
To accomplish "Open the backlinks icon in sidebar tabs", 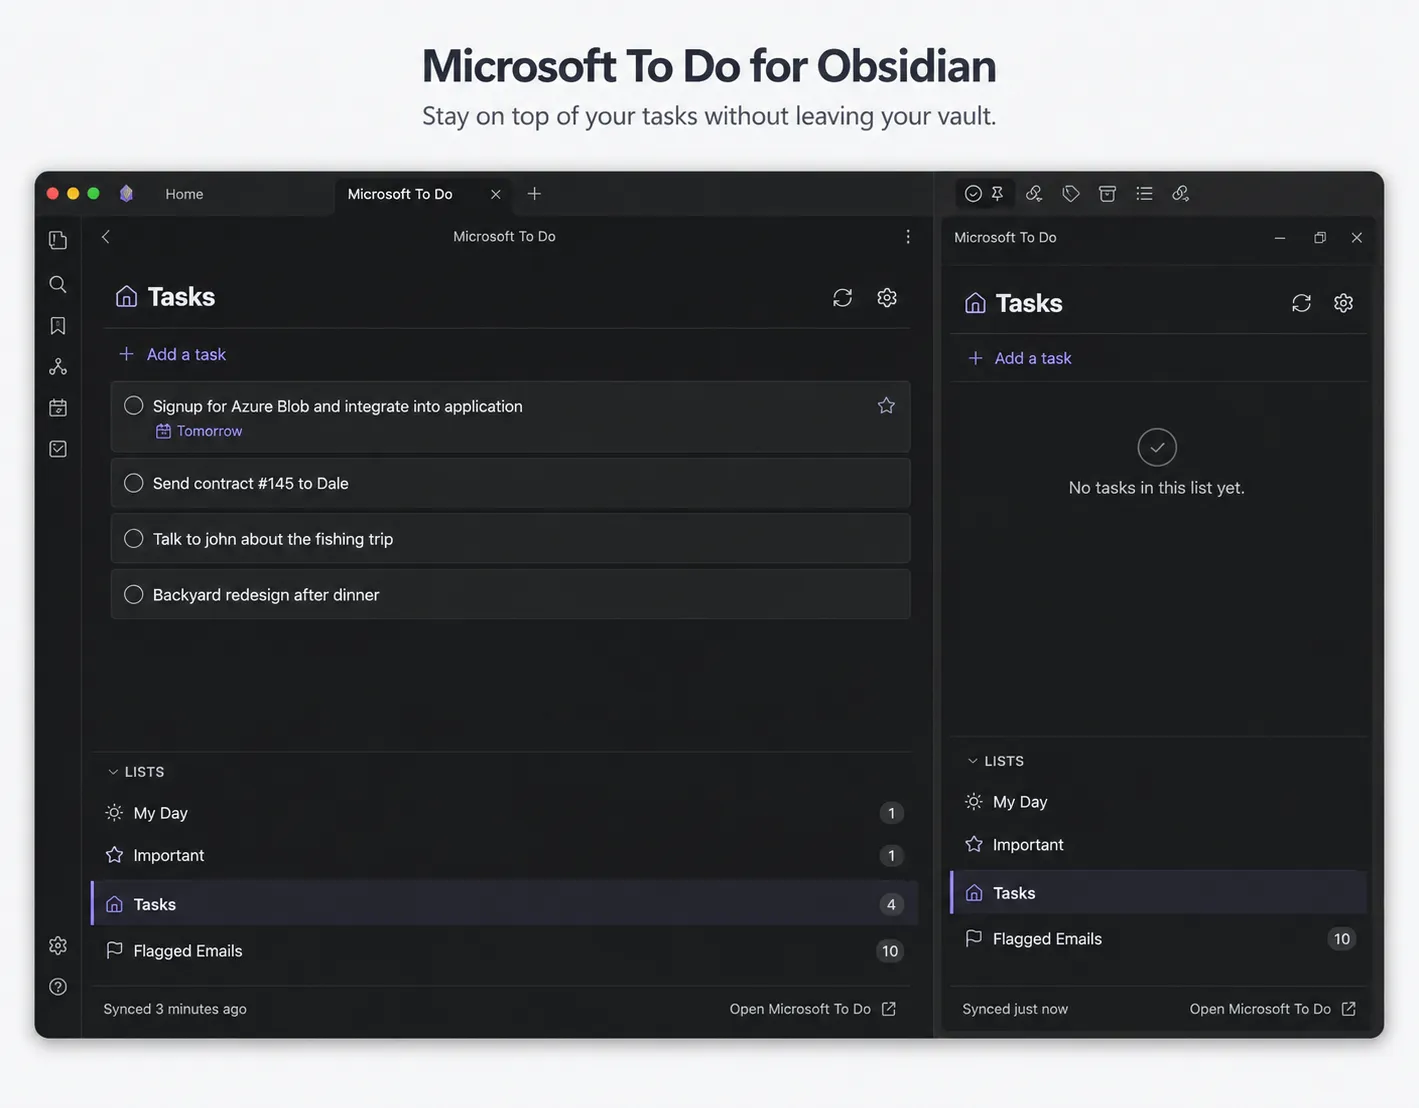I will pyautogui.click(x=1034, y=193).
